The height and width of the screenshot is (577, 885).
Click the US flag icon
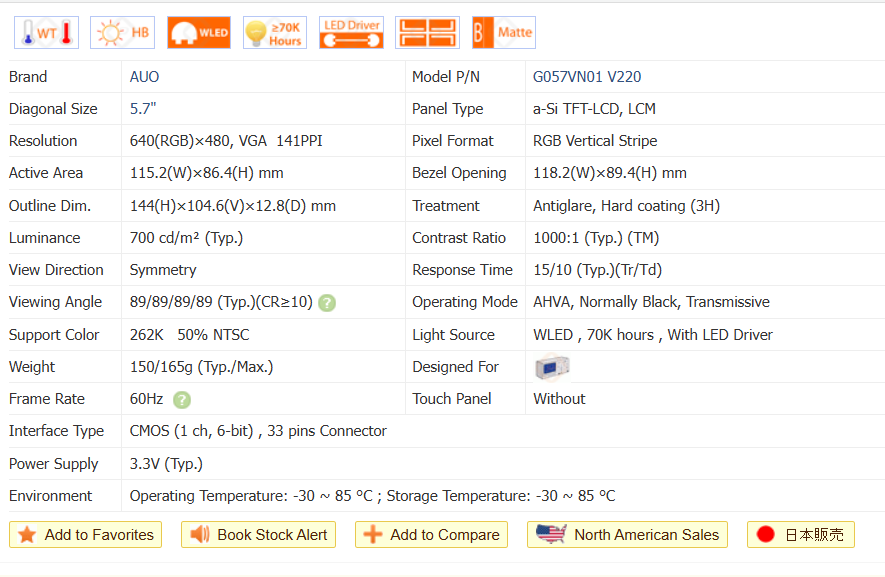tap(550, 535)
